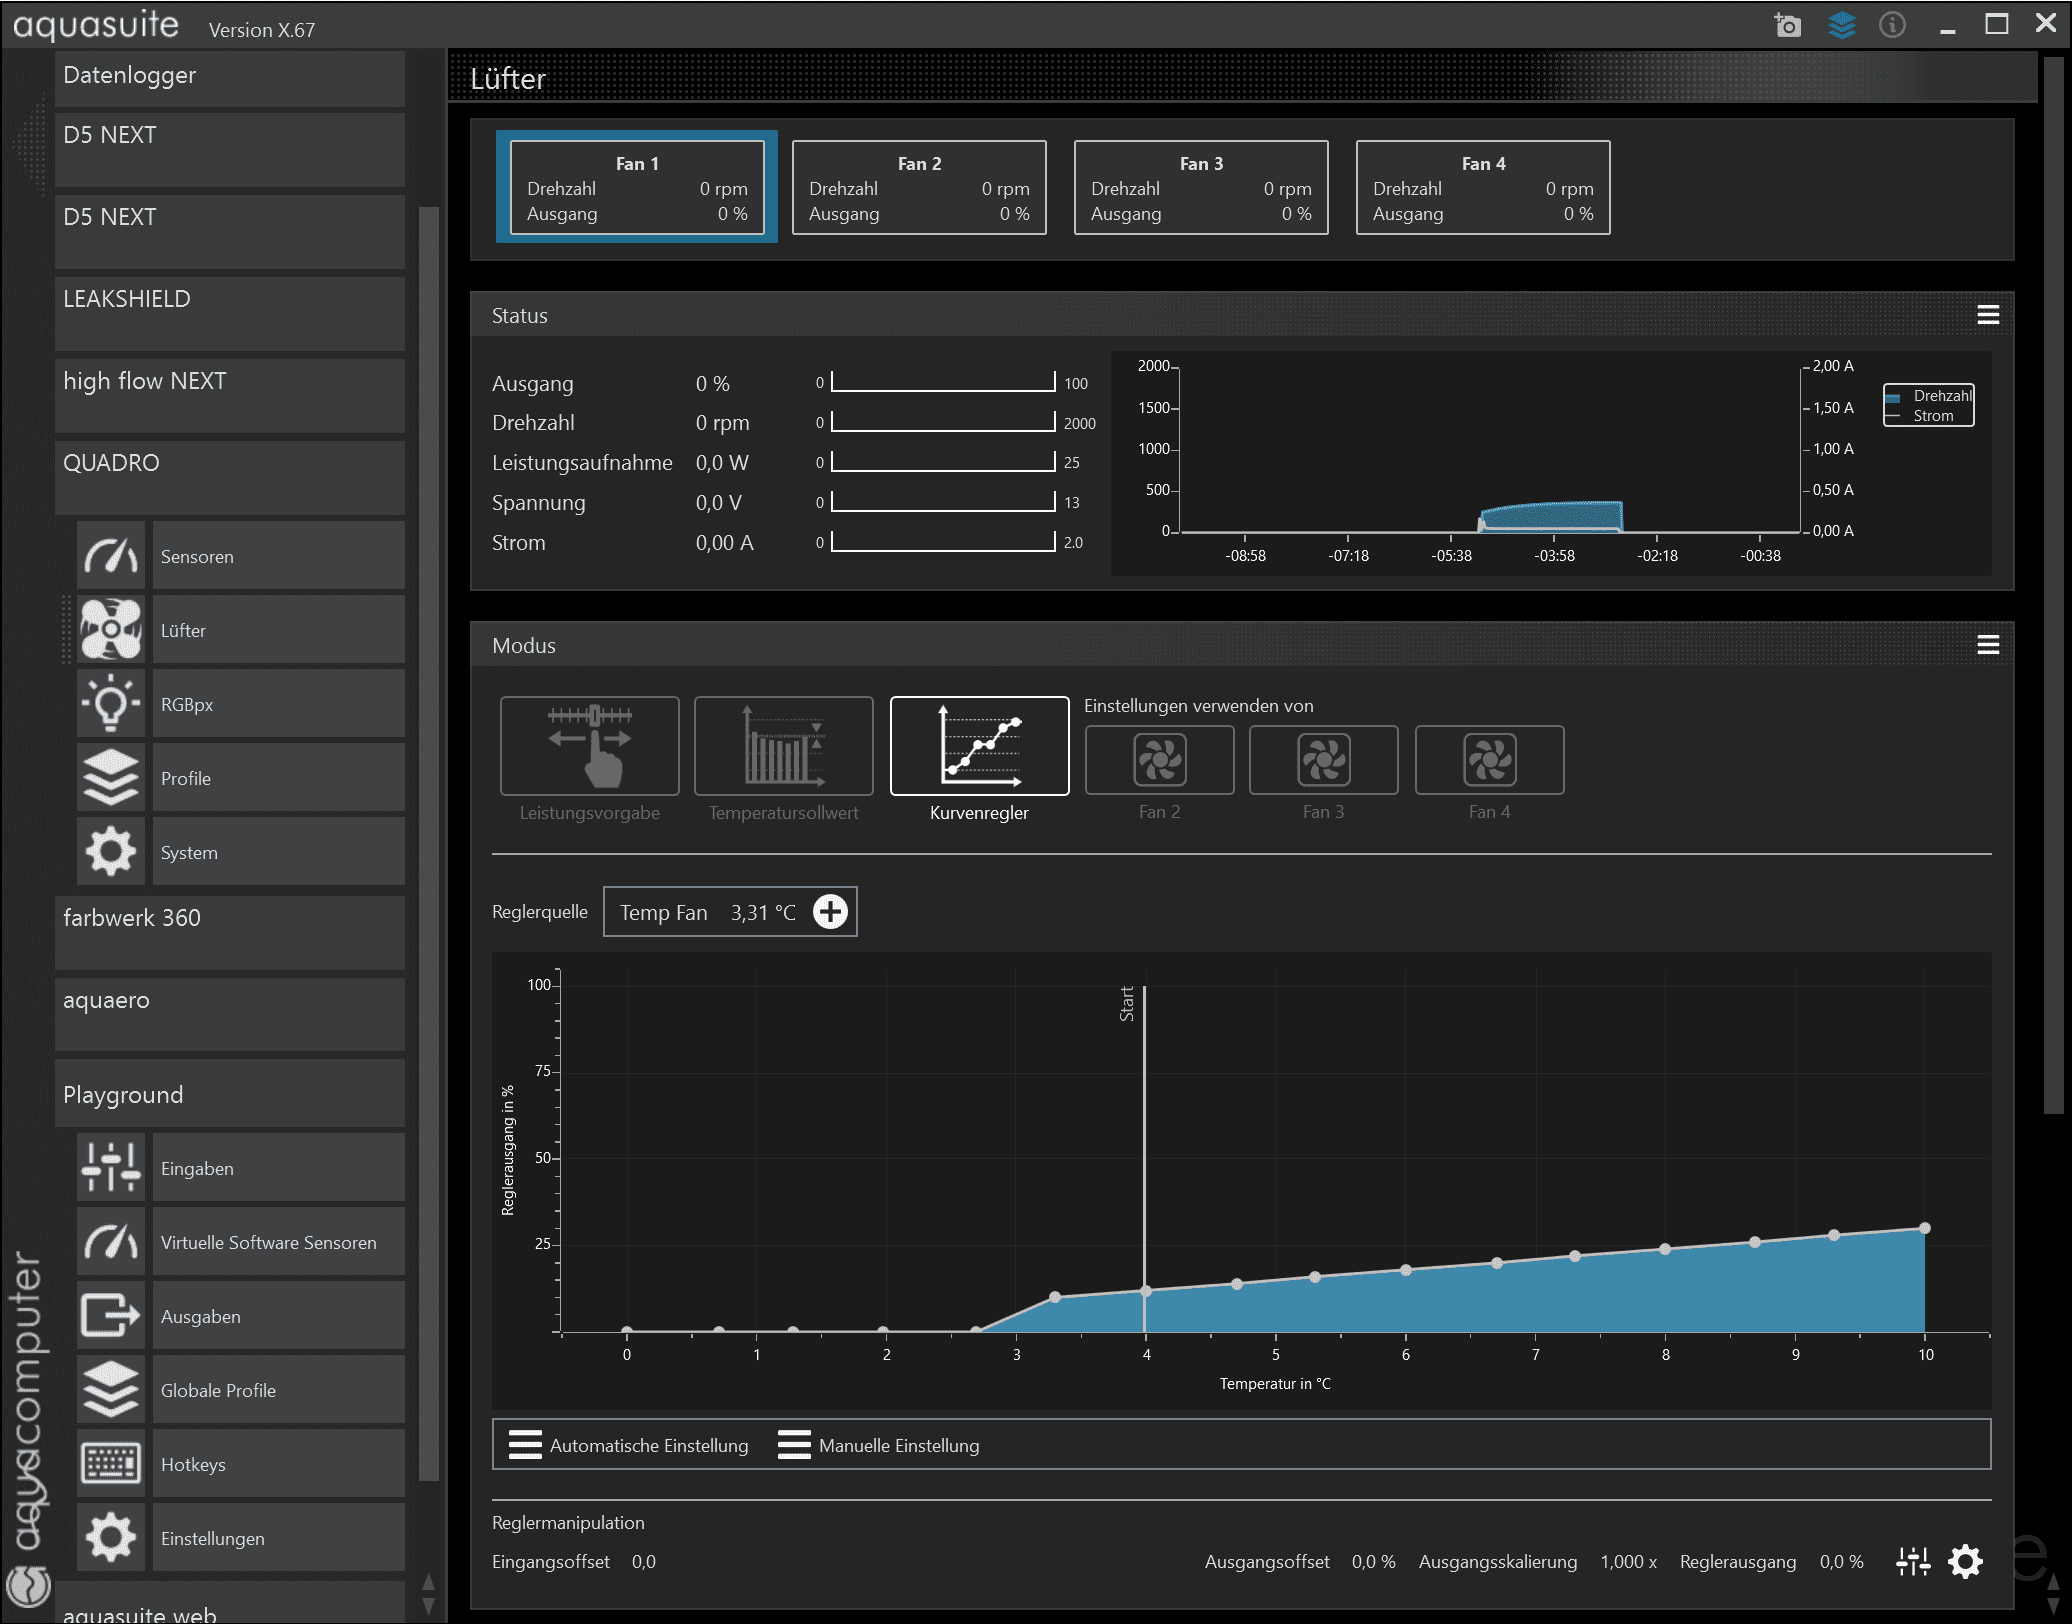2072x1624 pixels.
Task: Add a controller source with plus icon
Action: click(x=830, y=912)
